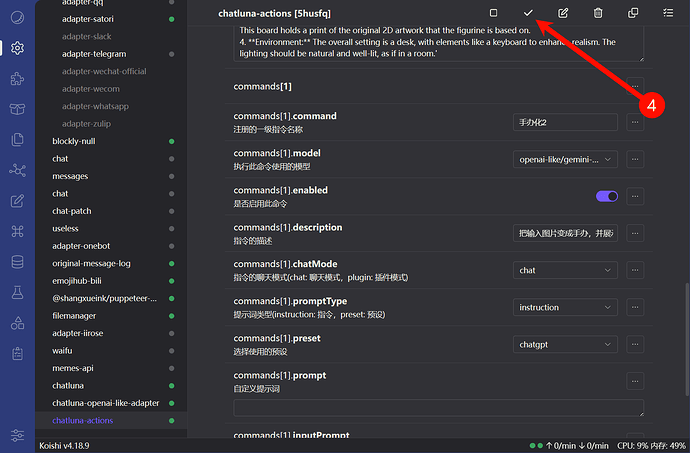Image resolution: width=690 pixels, height=453 pixels.
Task: Select chatluna-openai-like-adapter in plugin list
Action: [x=105, y=403]
